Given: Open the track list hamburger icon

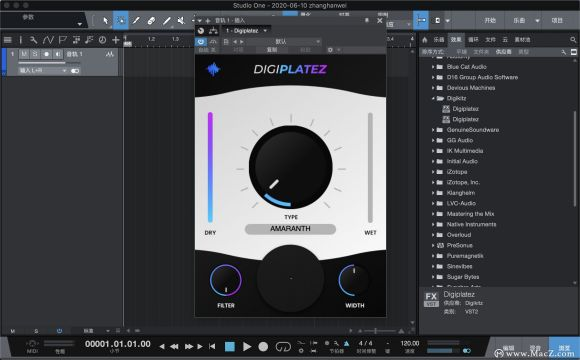Looking at the screenshot, I should click(7, 40).
